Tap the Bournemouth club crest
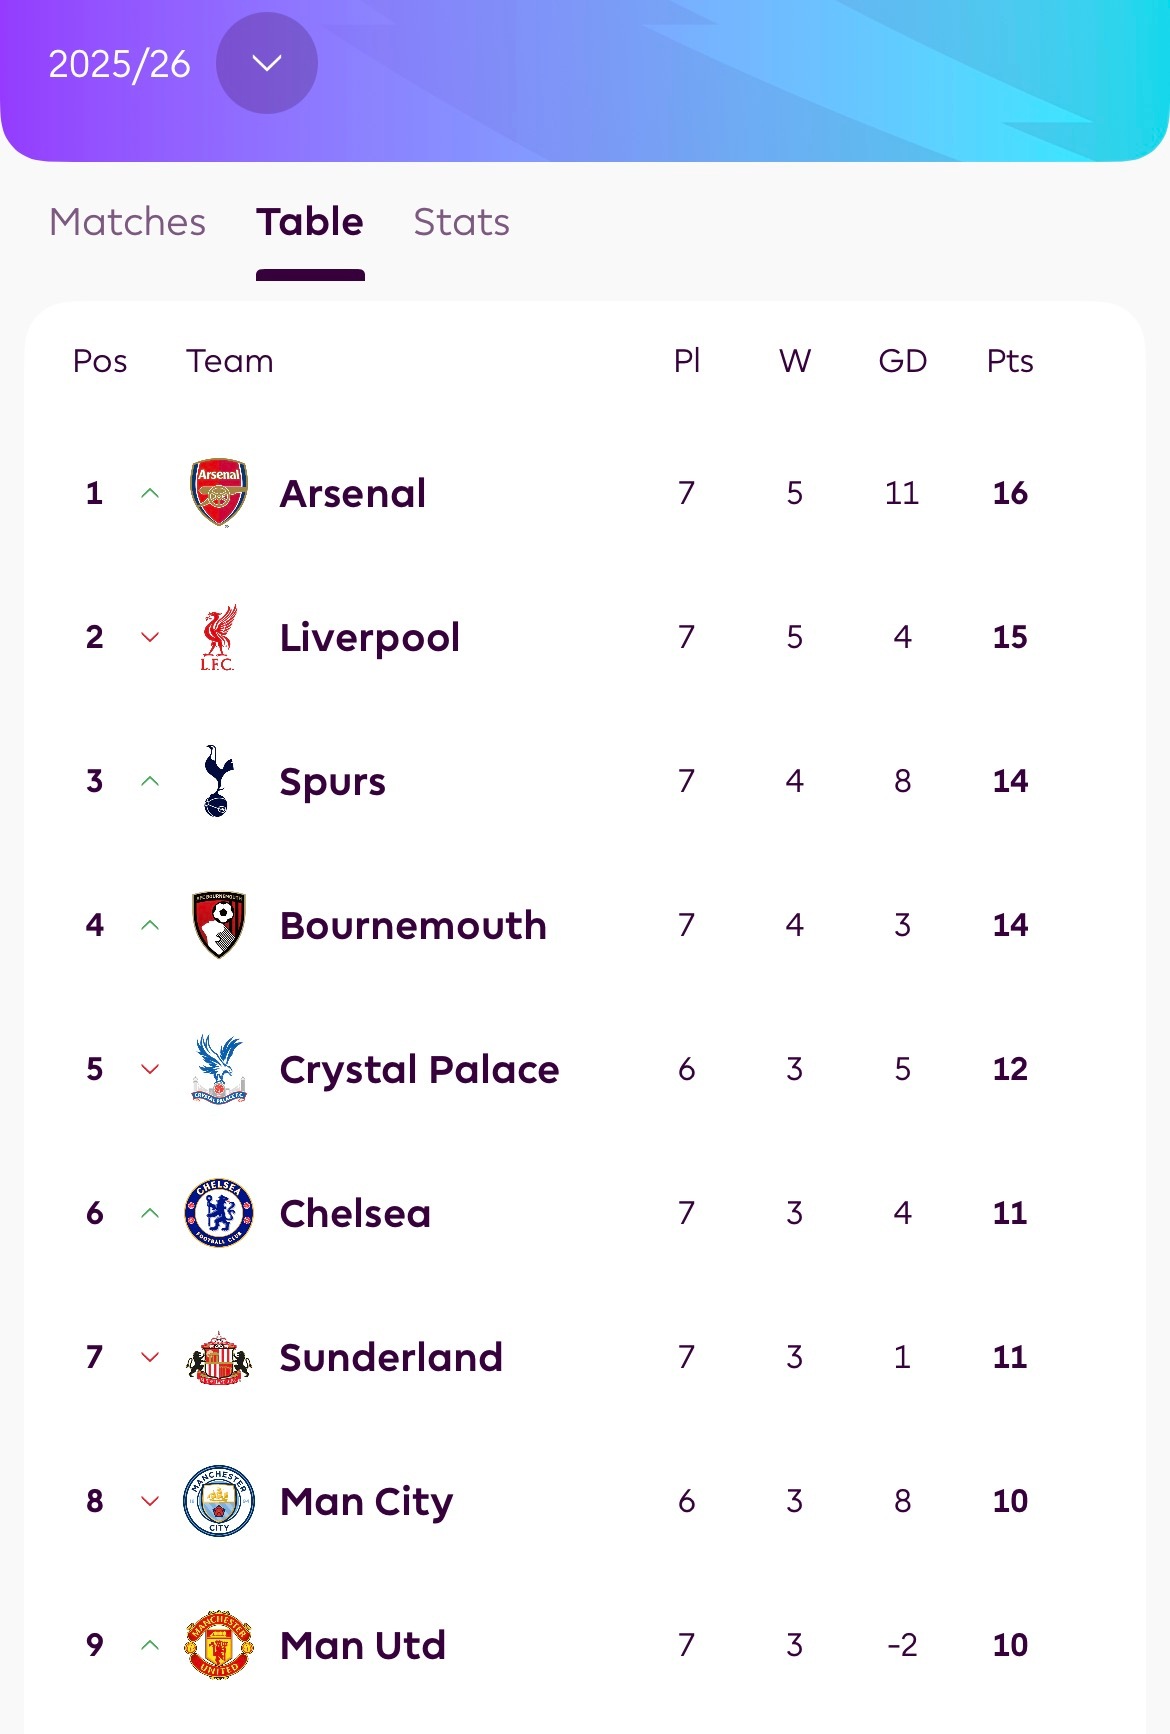This screenshot has width=1170, height=1734. (219, 925)
